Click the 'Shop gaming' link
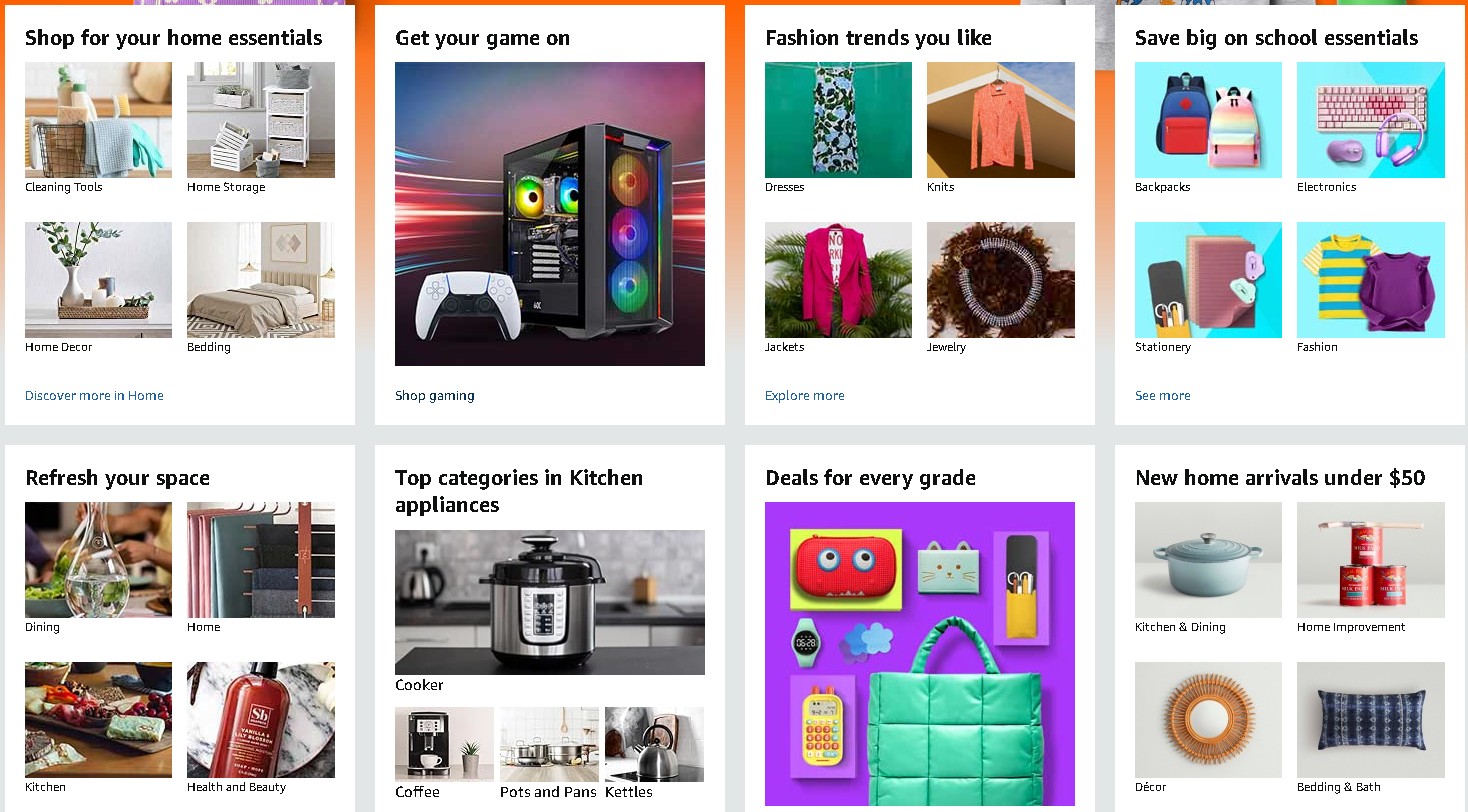The height and width of the screenshot is (812, 1468). point(435,396)
